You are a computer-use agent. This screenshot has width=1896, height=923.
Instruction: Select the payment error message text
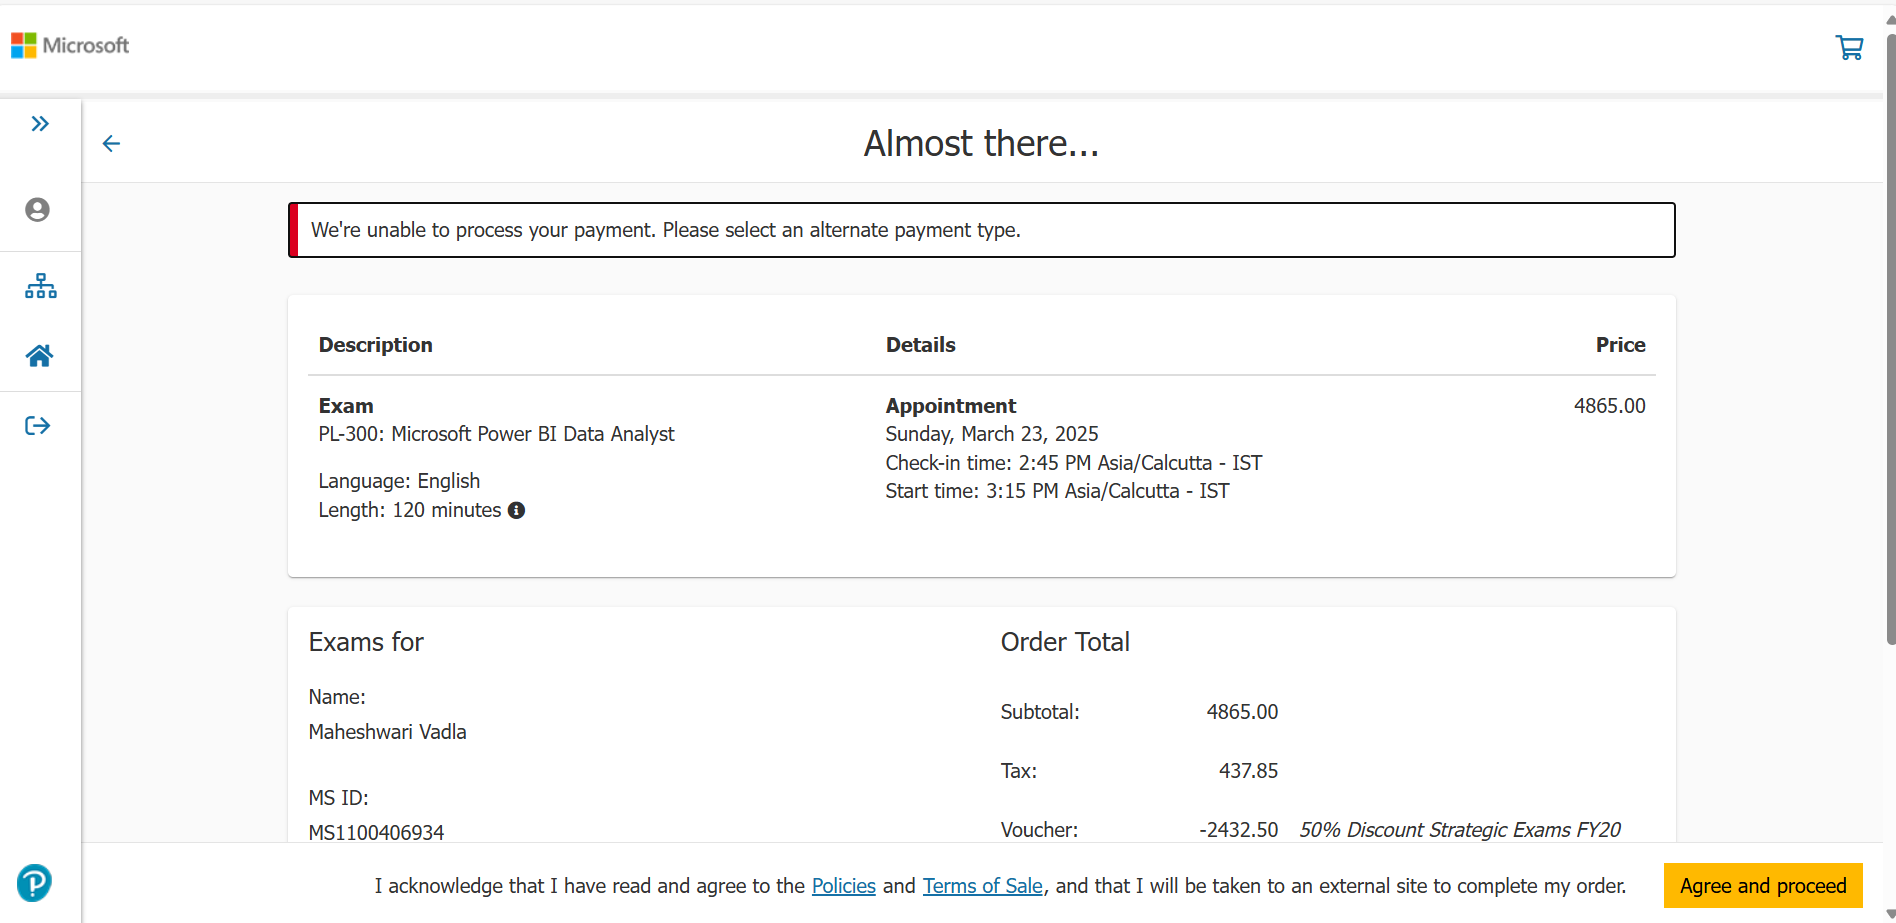pos(666,230)
